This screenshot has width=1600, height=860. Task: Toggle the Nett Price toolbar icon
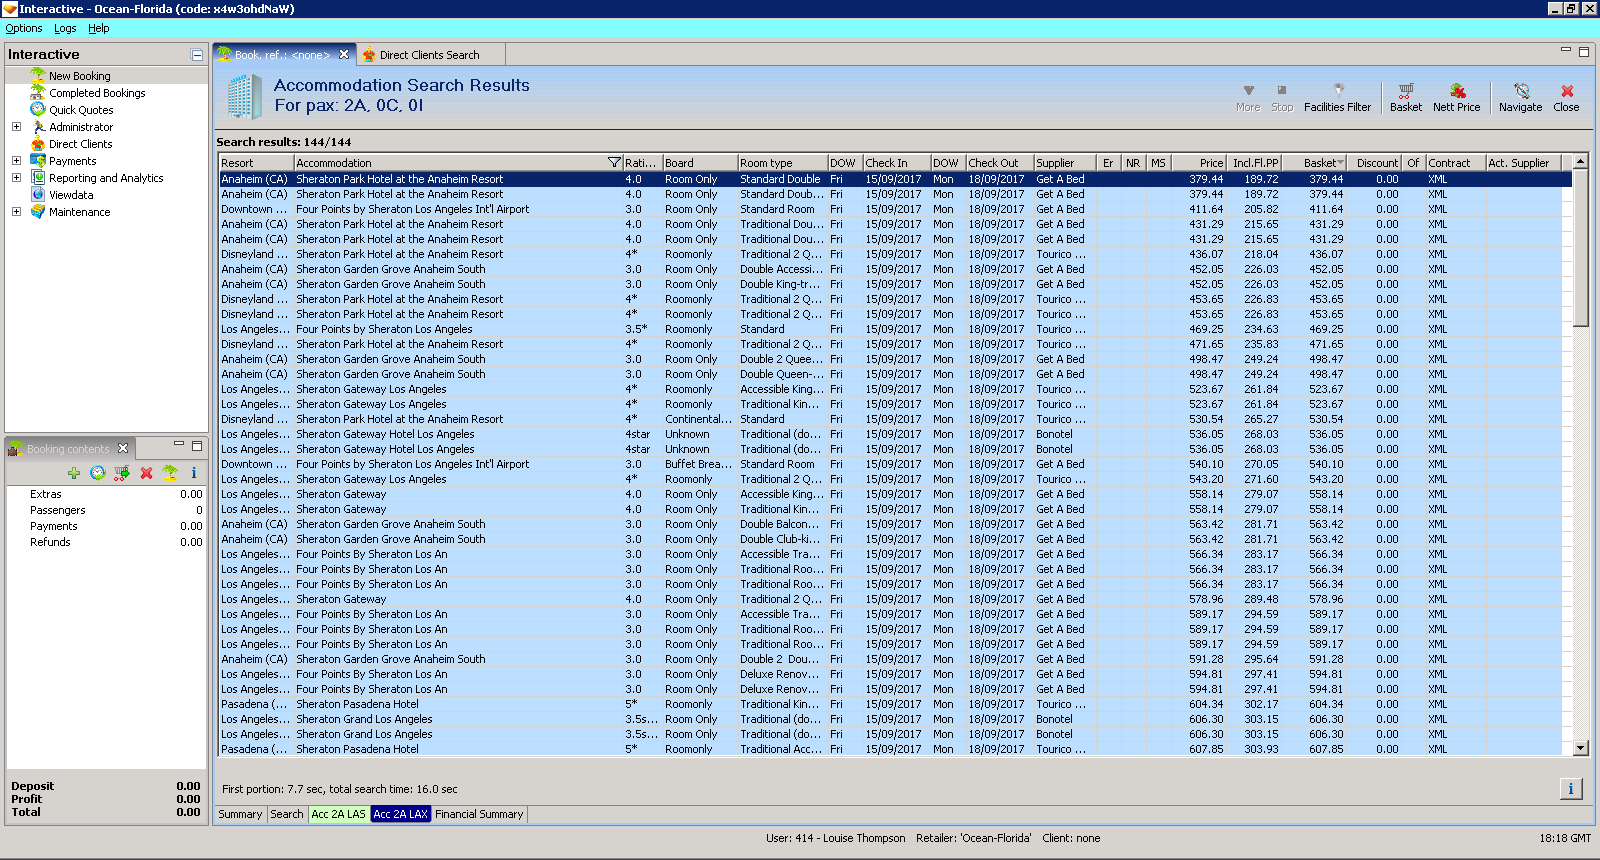tap(1456, 97)
